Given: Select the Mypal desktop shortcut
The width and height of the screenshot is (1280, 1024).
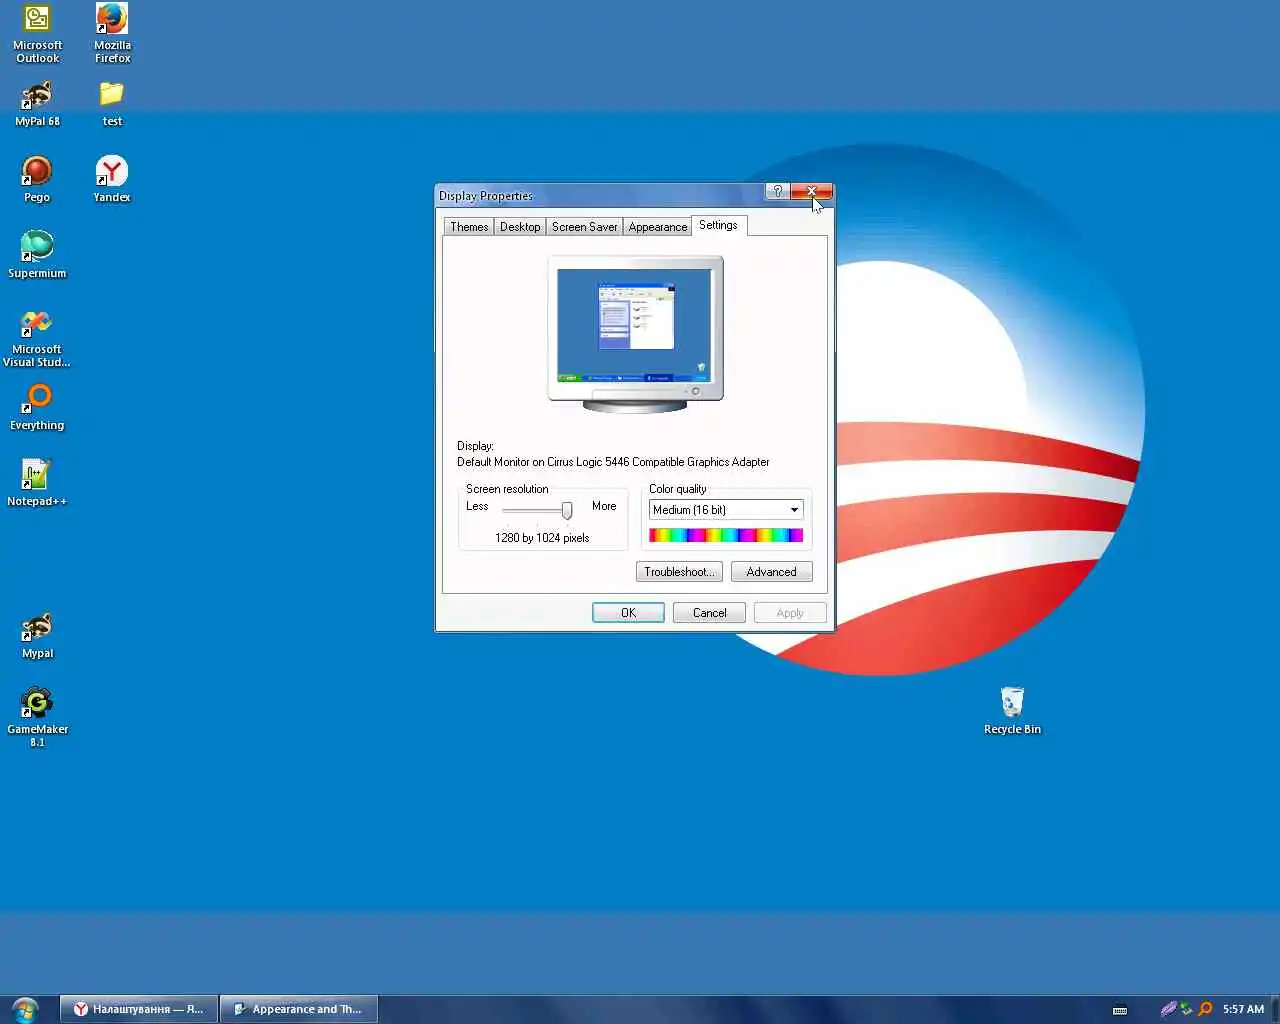Looking at the screenshot, I should [x=37, y=636].
